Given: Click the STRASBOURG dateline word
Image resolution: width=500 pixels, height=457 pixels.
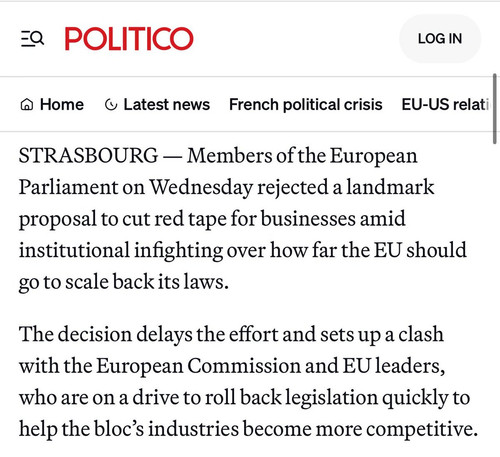Looking at the screenshot, I should (x=88, y=156).
